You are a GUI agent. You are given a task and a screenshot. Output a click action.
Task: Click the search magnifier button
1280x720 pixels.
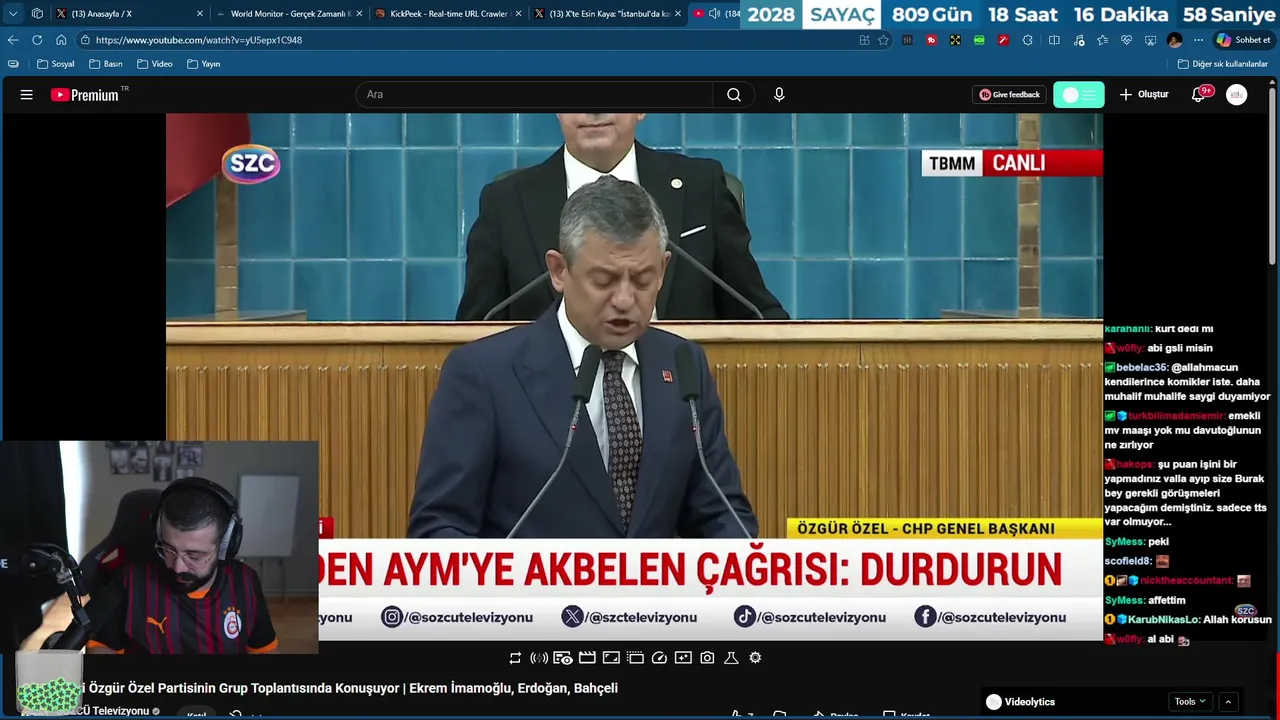point(734,95)
